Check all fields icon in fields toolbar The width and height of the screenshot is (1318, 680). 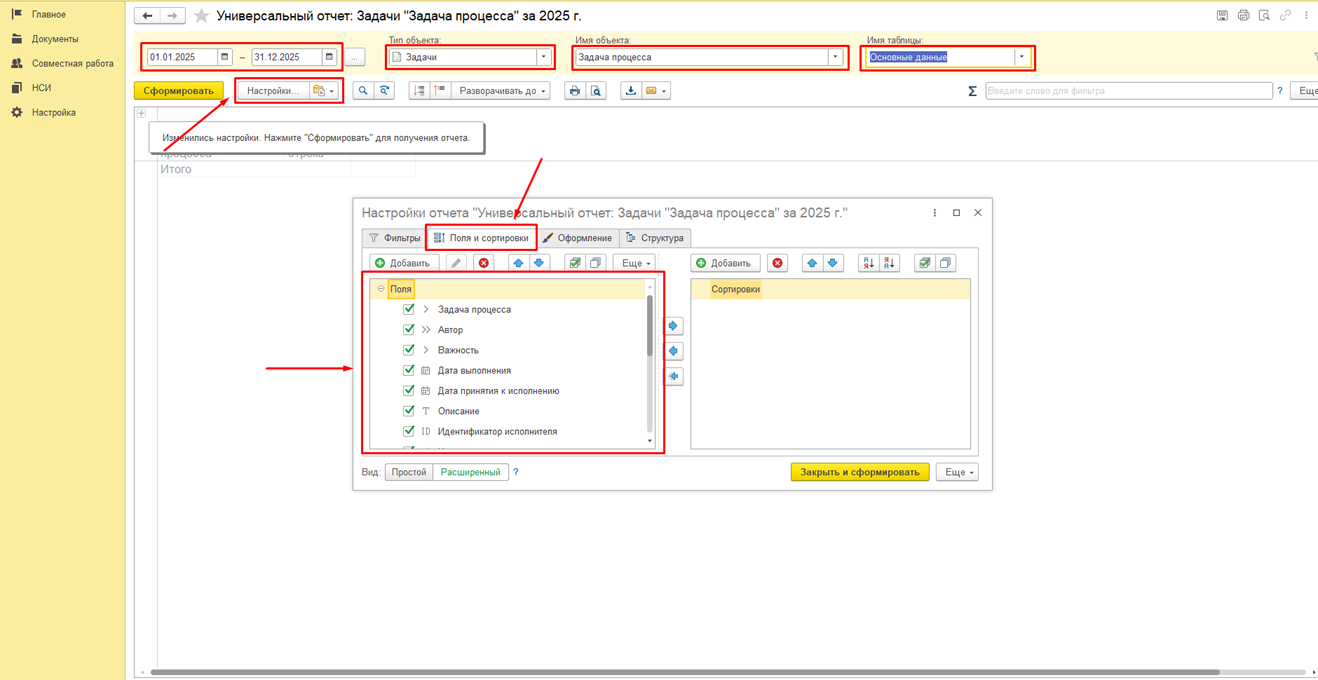[574, 263]
